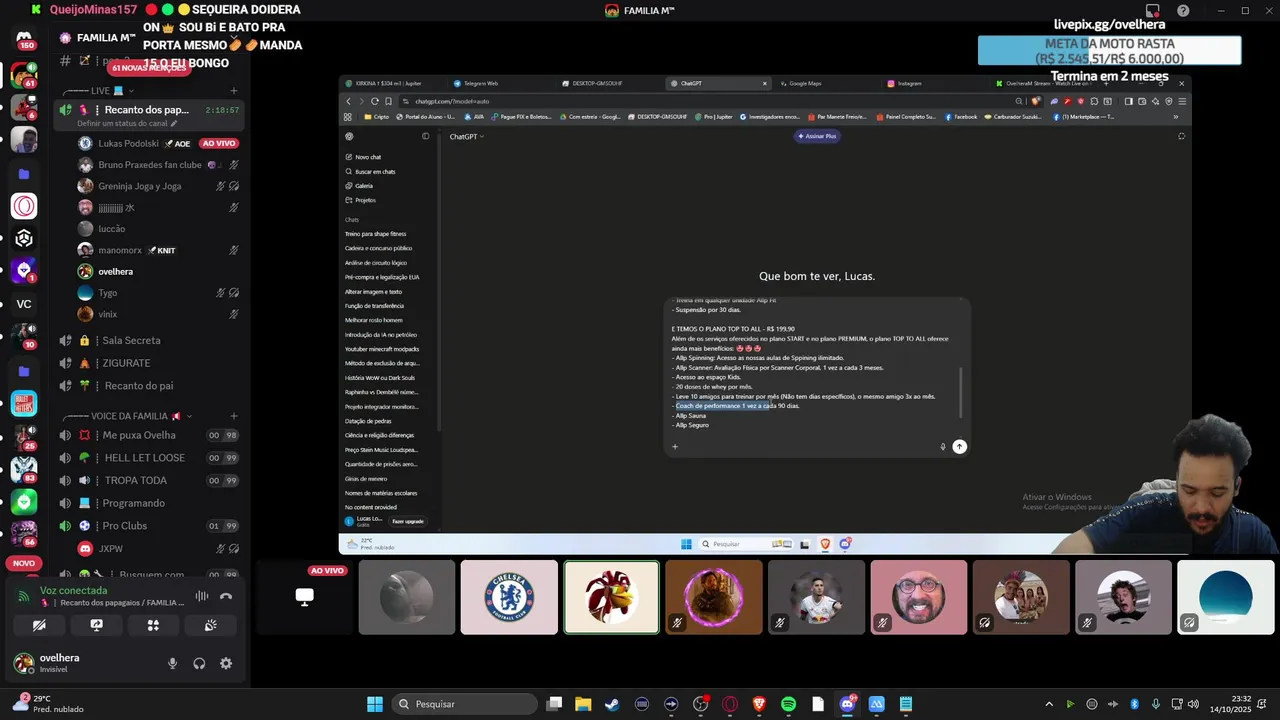Image resolution: width=1280 pixels, height=720 pixels.
Task: Select the AO VIVO stream tile
Action: coord(305,597)
